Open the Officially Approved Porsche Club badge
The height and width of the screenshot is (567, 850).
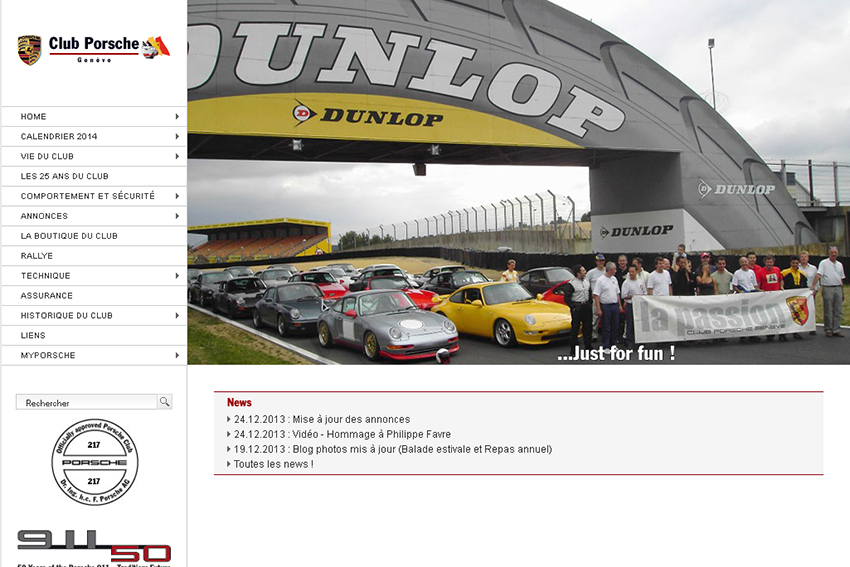point(95,462)
